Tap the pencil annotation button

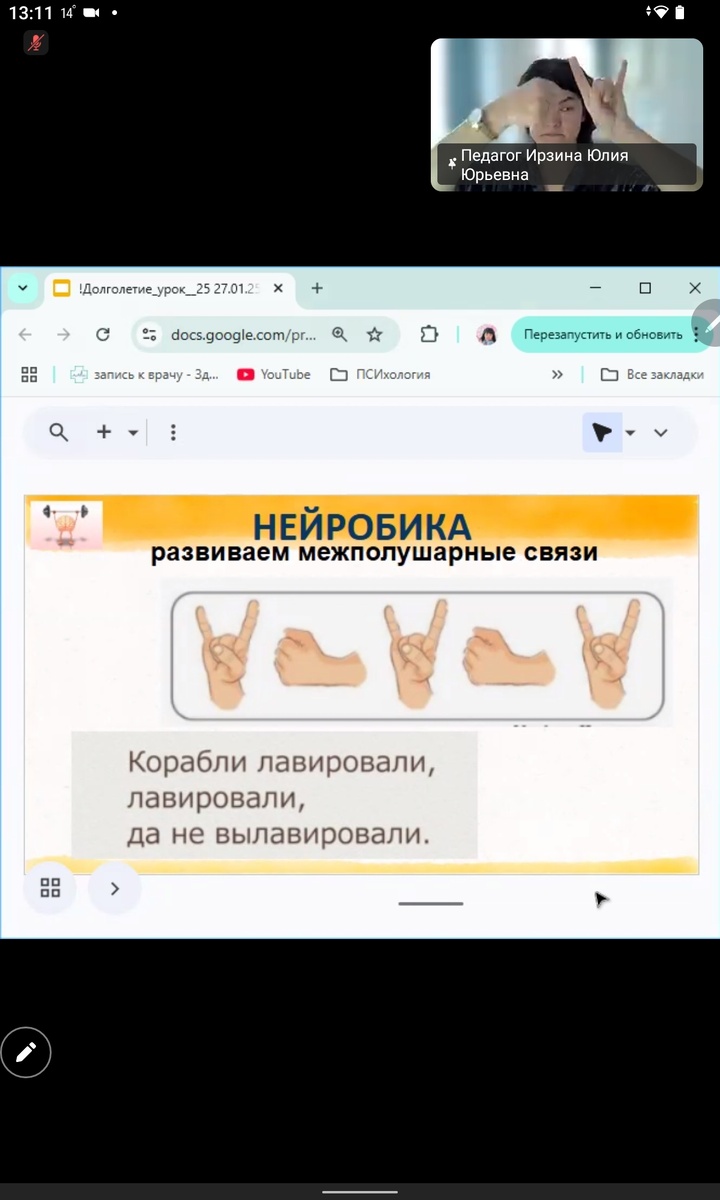tap(26, 1051)
